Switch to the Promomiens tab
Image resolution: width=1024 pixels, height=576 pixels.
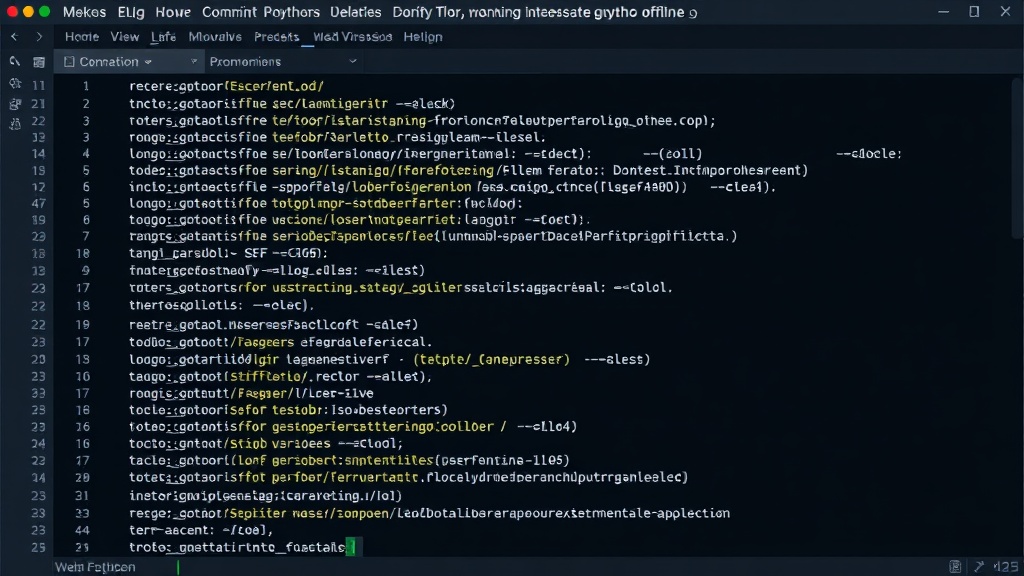pos(284,61)
